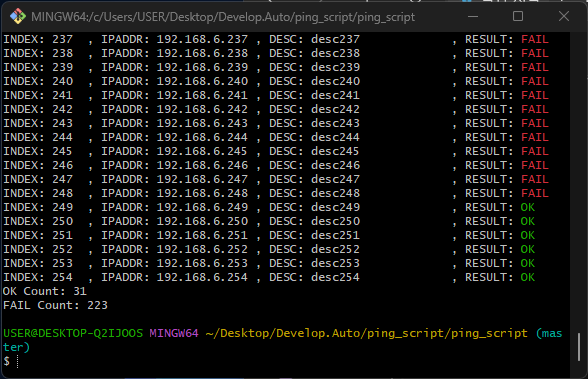Click the $ command prompt line
The image size is (588, 379).
[x=10, y=361]
